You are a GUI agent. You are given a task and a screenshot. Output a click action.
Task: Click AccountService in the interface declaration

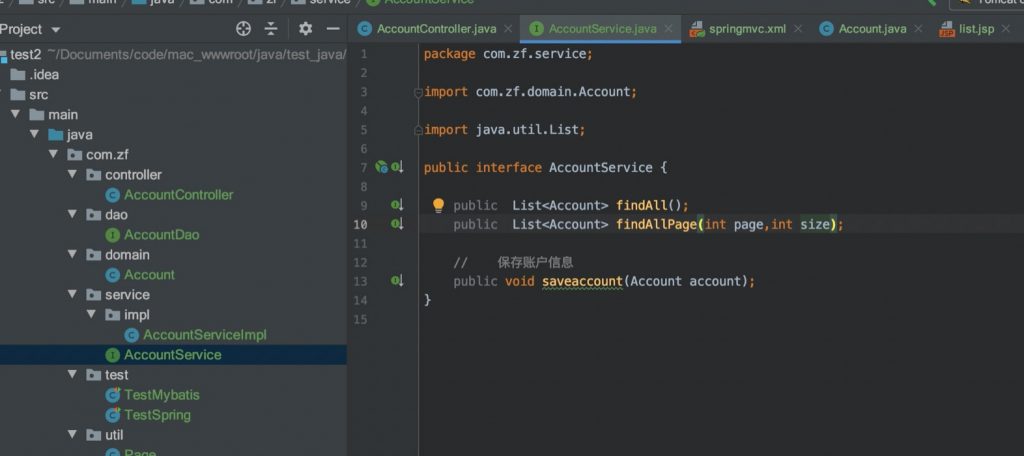pos(600,167)
